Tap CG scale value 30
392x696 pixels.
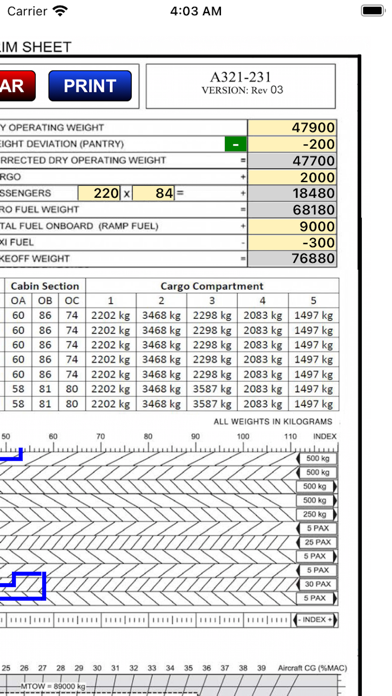[x=97, y=668]
